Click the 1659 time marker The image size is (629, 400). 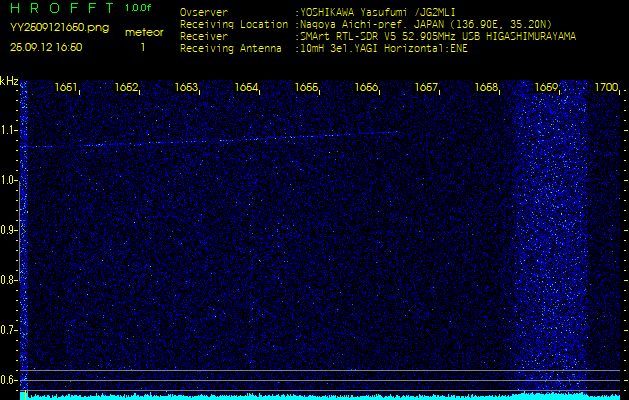click(x=546, y=88)
